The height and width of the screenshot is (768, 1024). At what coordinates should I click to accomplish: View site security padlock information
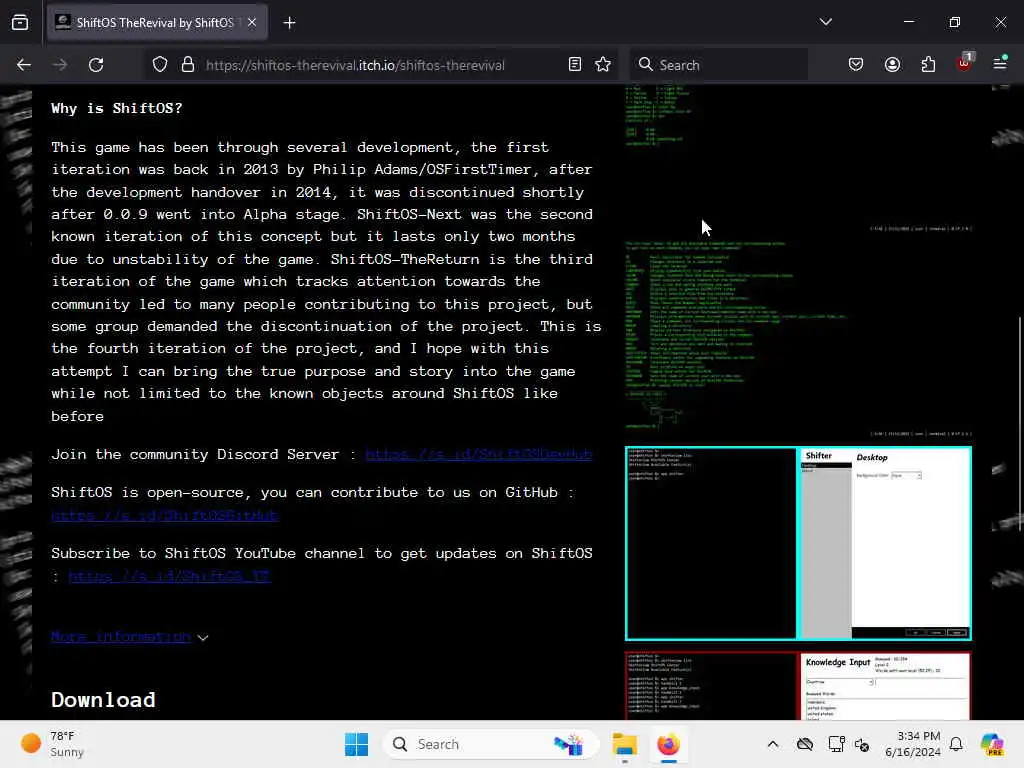(188, 65)
